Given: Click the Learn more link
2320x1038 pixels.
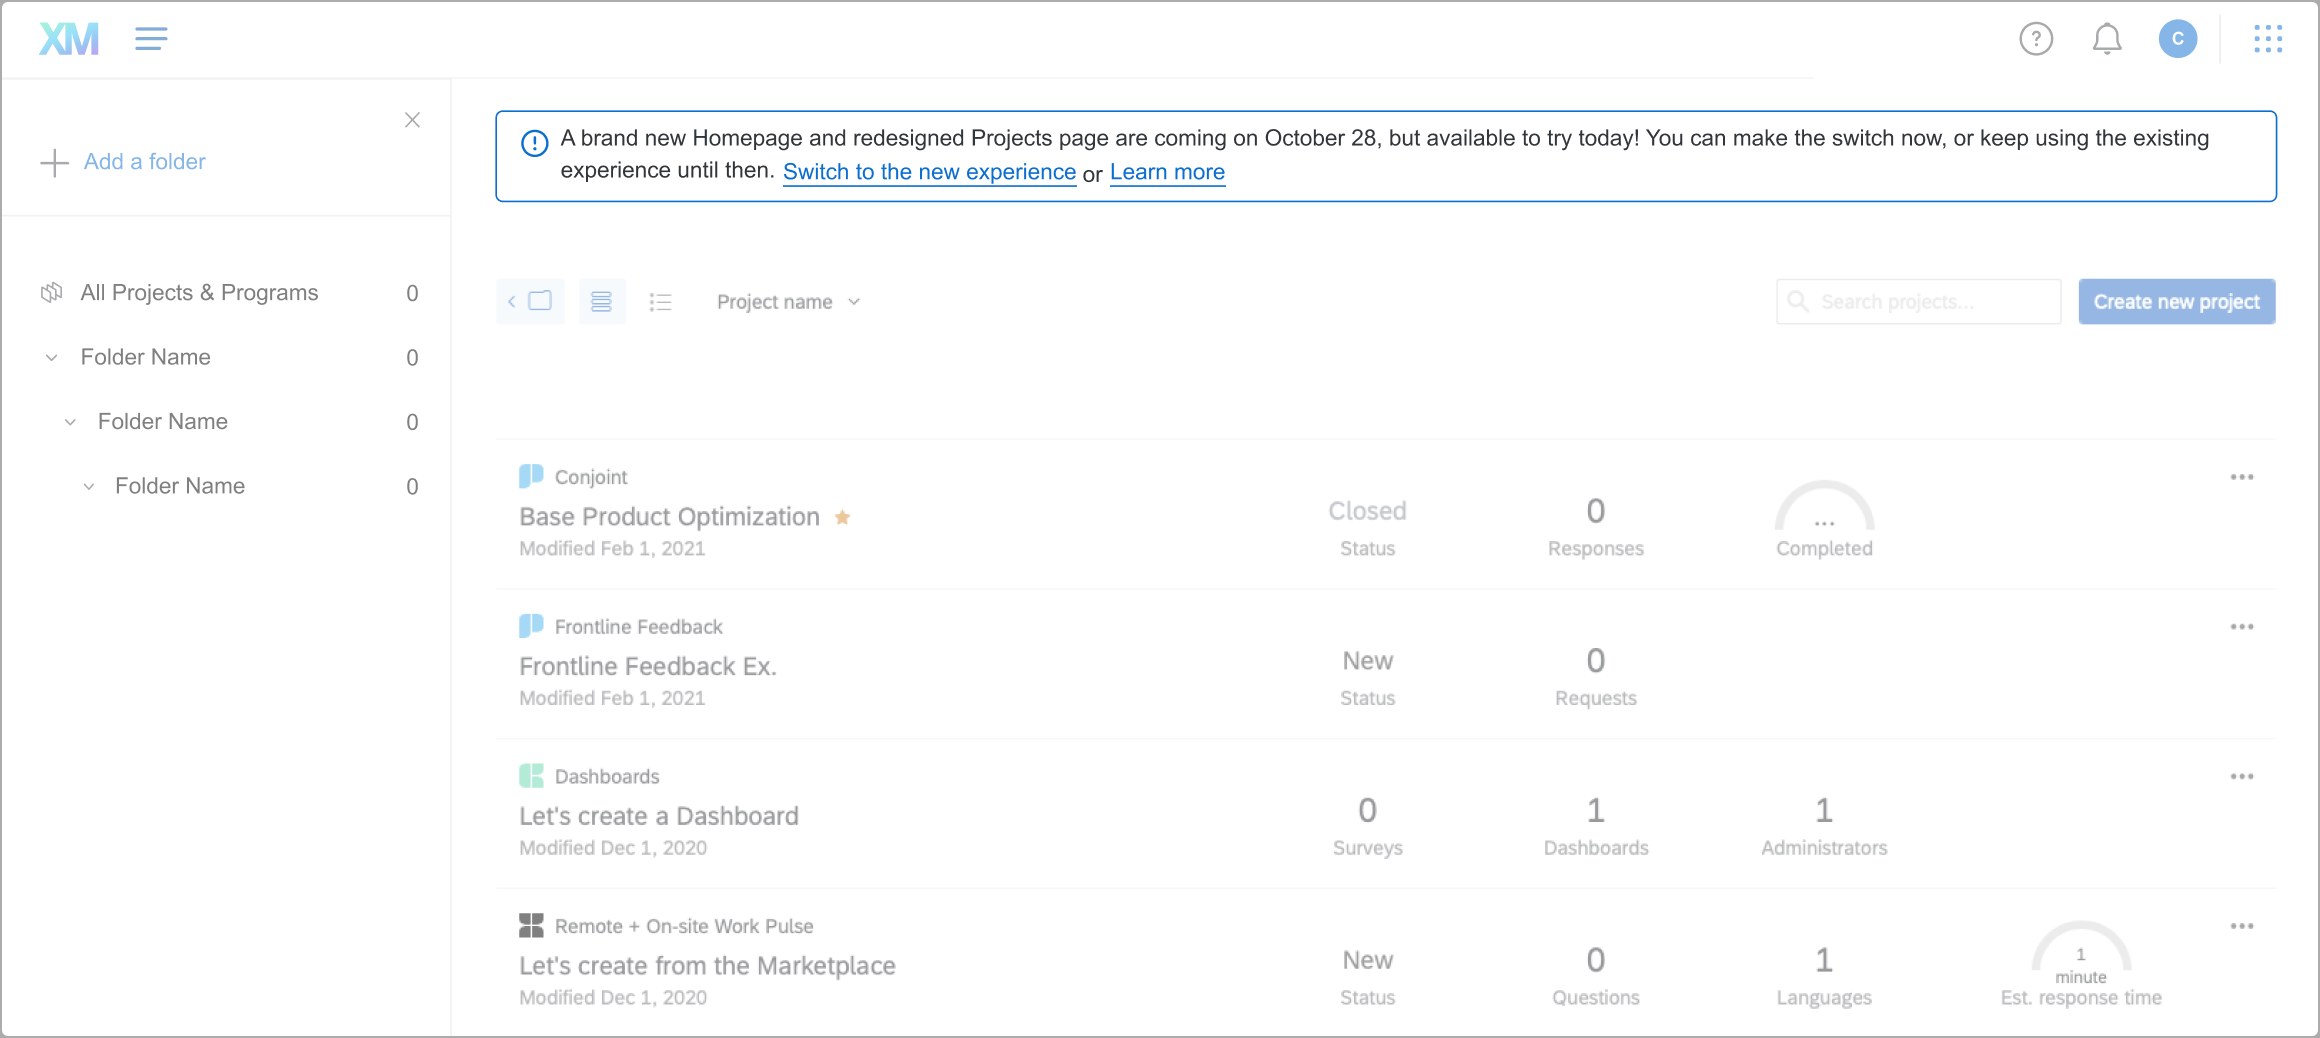Looking at the screenshot, I should pyautogui.click(x=1167, y=172).
